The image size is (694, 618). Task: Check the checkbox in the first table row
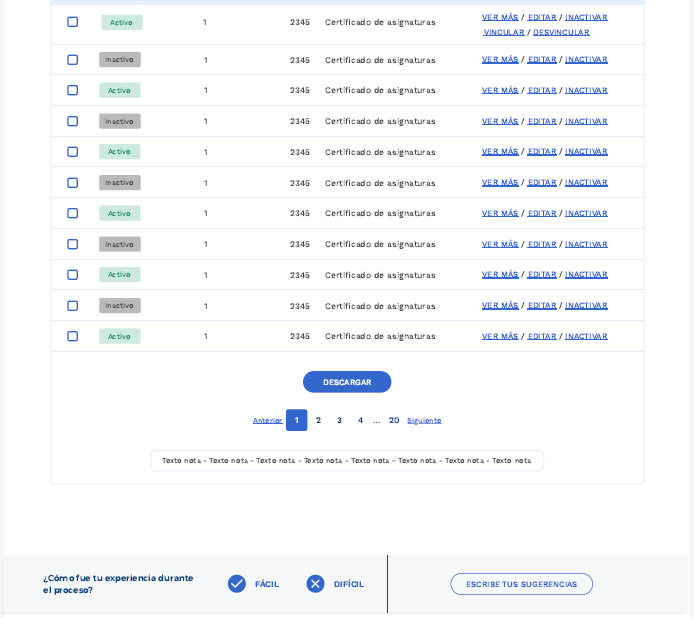tap(72, 22)
